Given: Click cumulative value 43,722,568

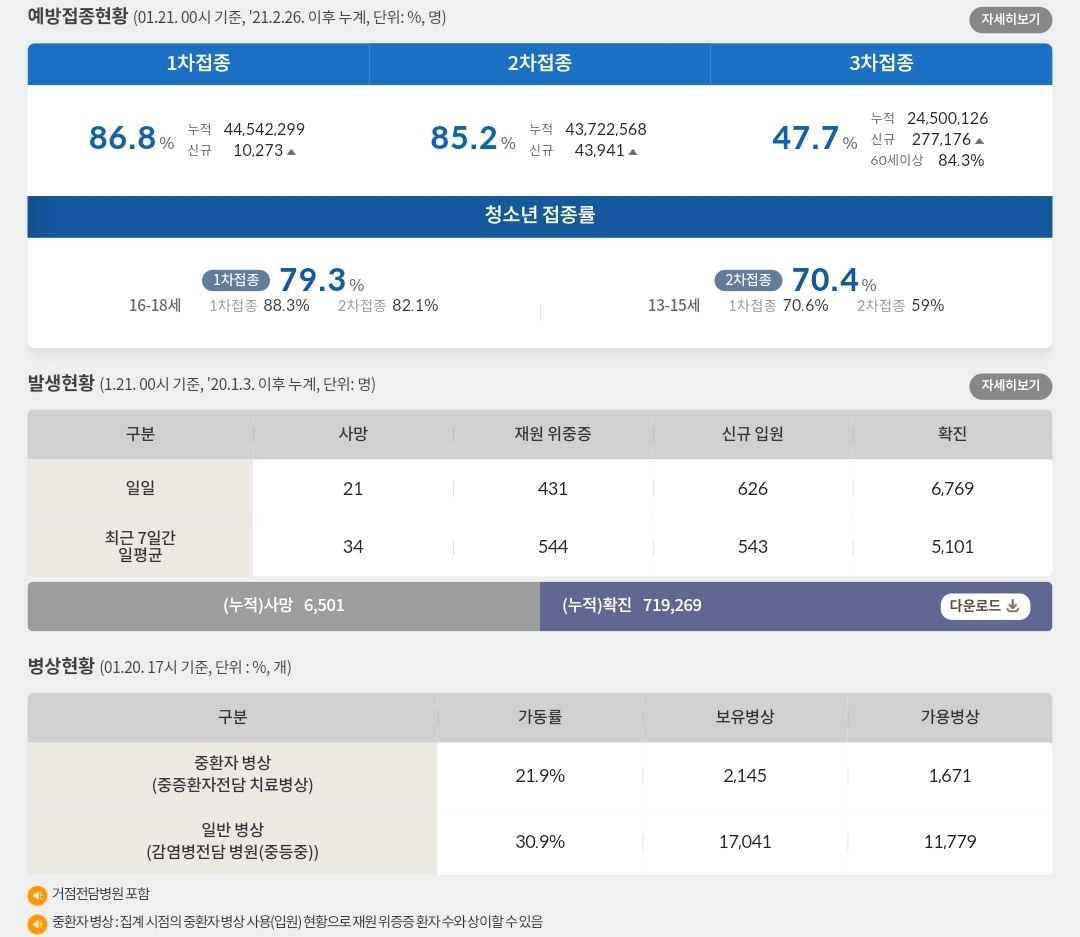Looking at the screenshot, I should pos(605,129).
